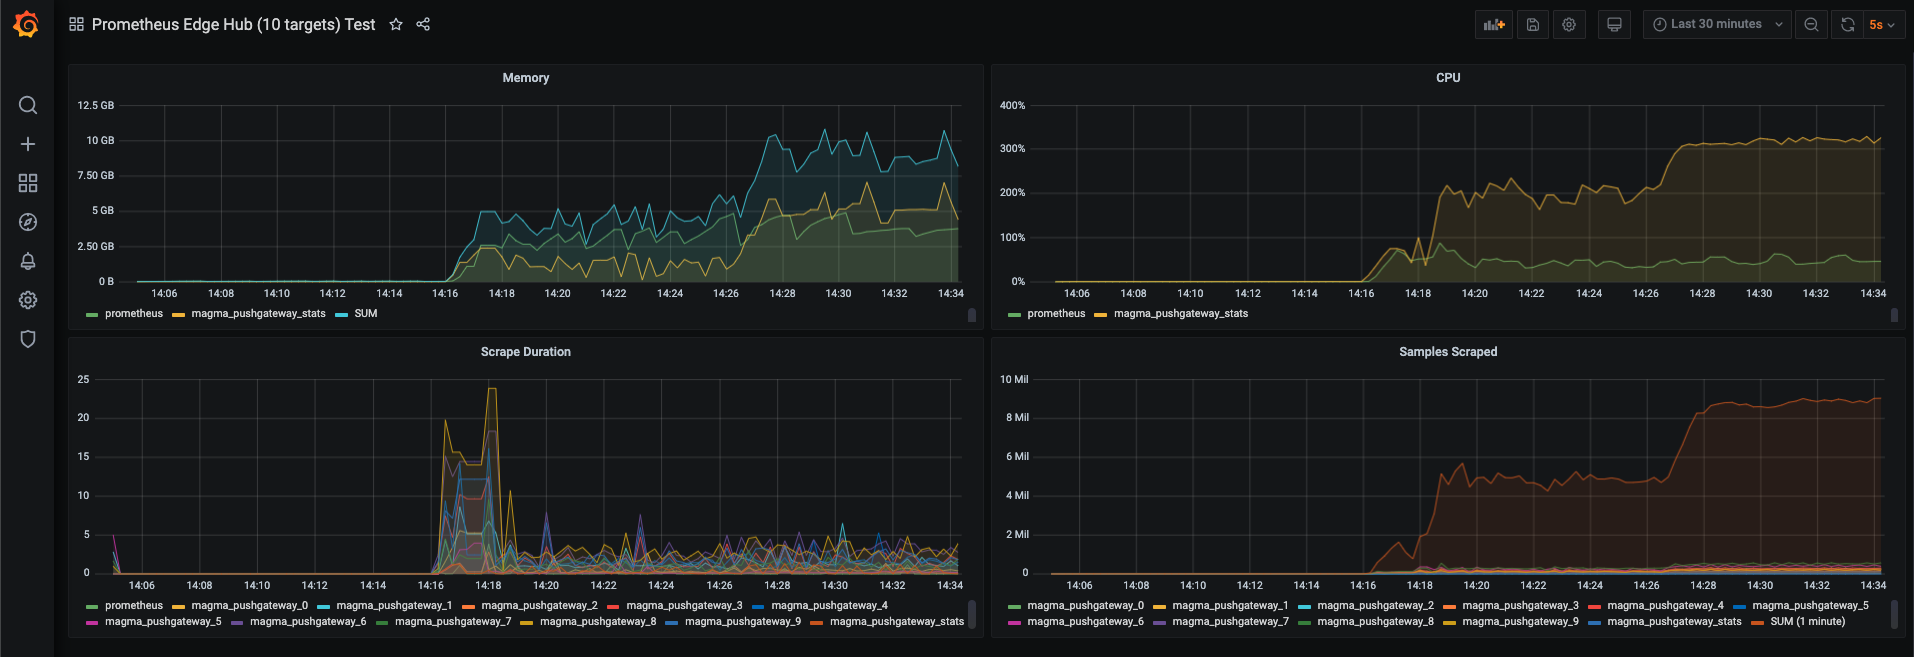The image size is (1914, 657).
Task: Open the Server Admin shield icon
Action: tap(28, 339)
